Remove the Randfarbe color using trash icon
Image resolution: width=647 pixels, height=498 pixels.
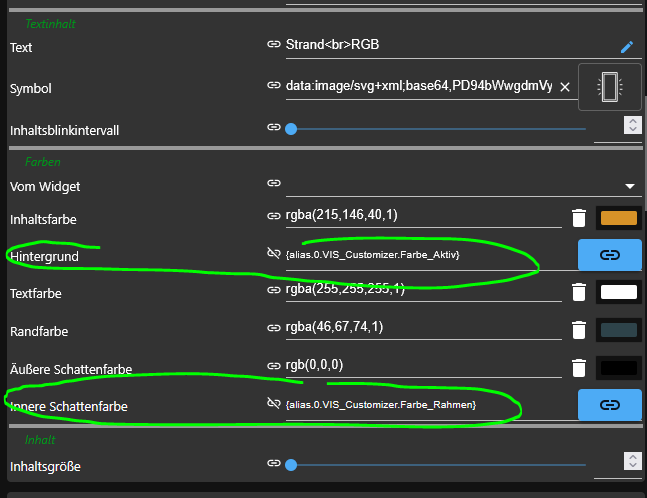coord(578,329)
